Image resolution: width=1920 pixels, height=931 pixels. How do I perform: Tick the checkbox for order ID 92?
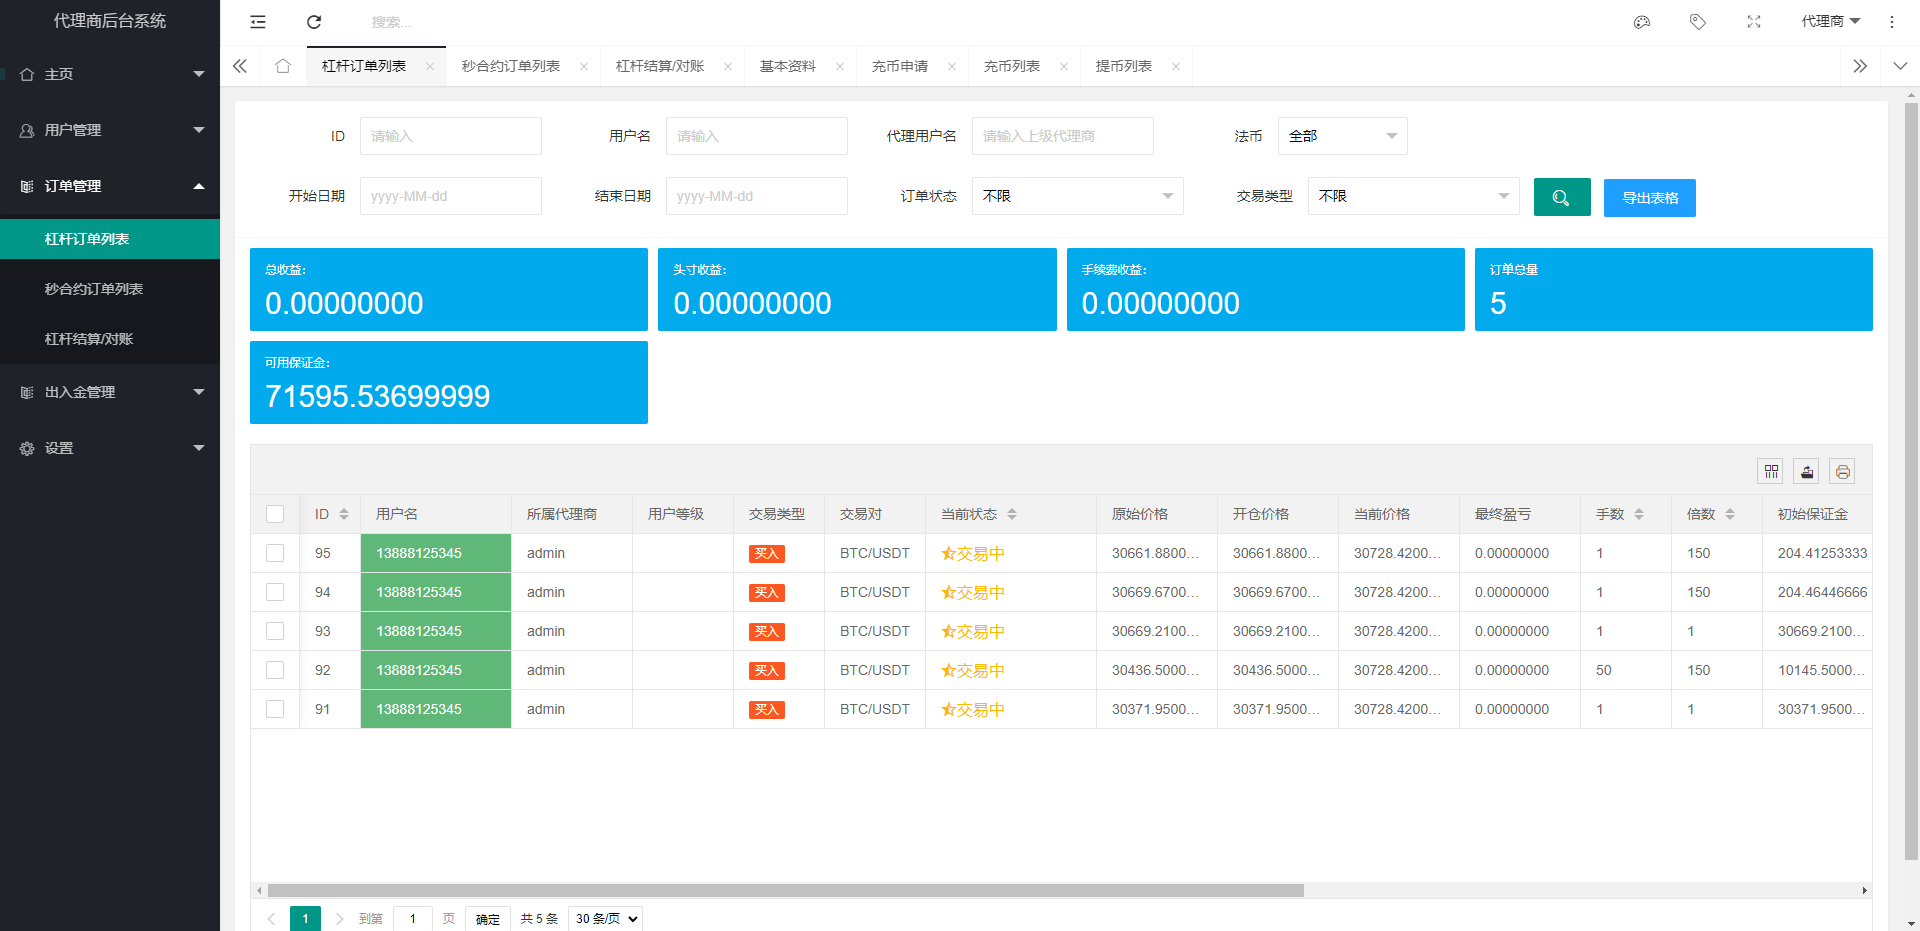point(275,670)
